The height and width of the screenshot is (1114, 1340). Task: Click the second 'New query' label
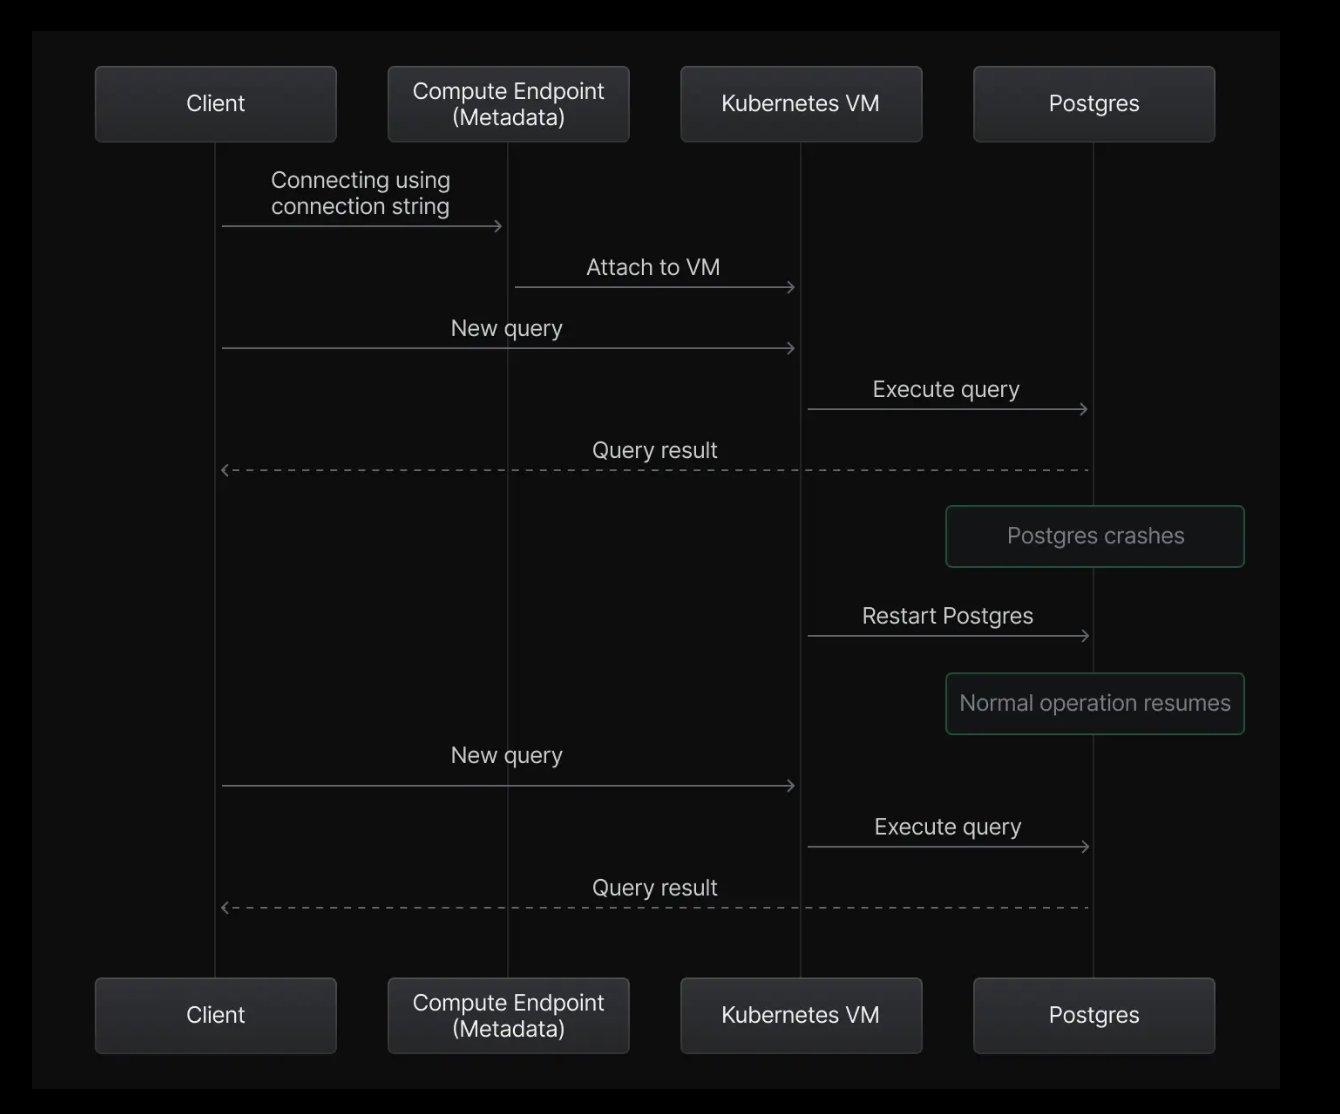[507, 756]
